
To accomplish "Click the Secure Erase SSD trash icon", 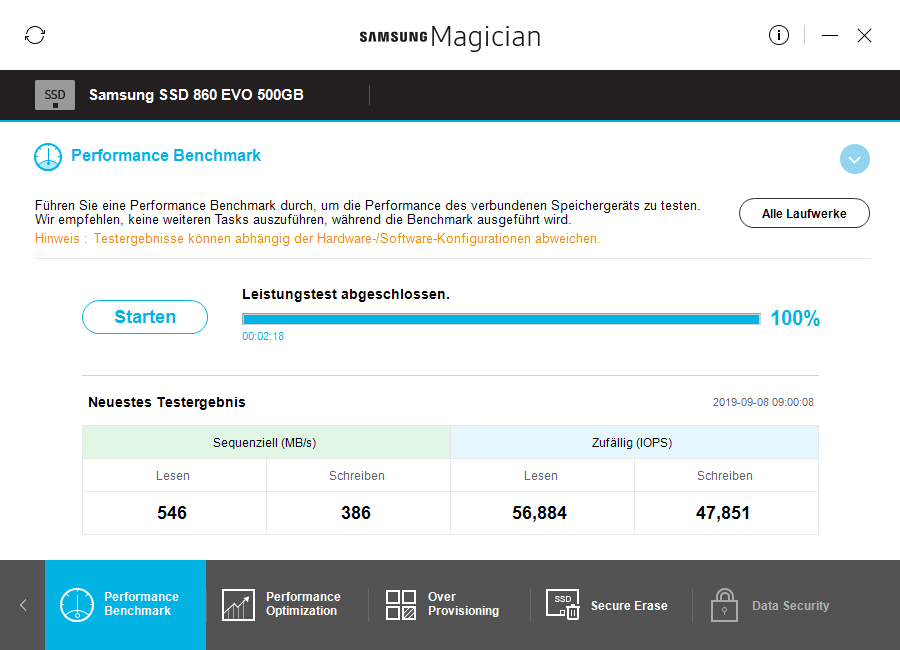I will pos(562,605).
